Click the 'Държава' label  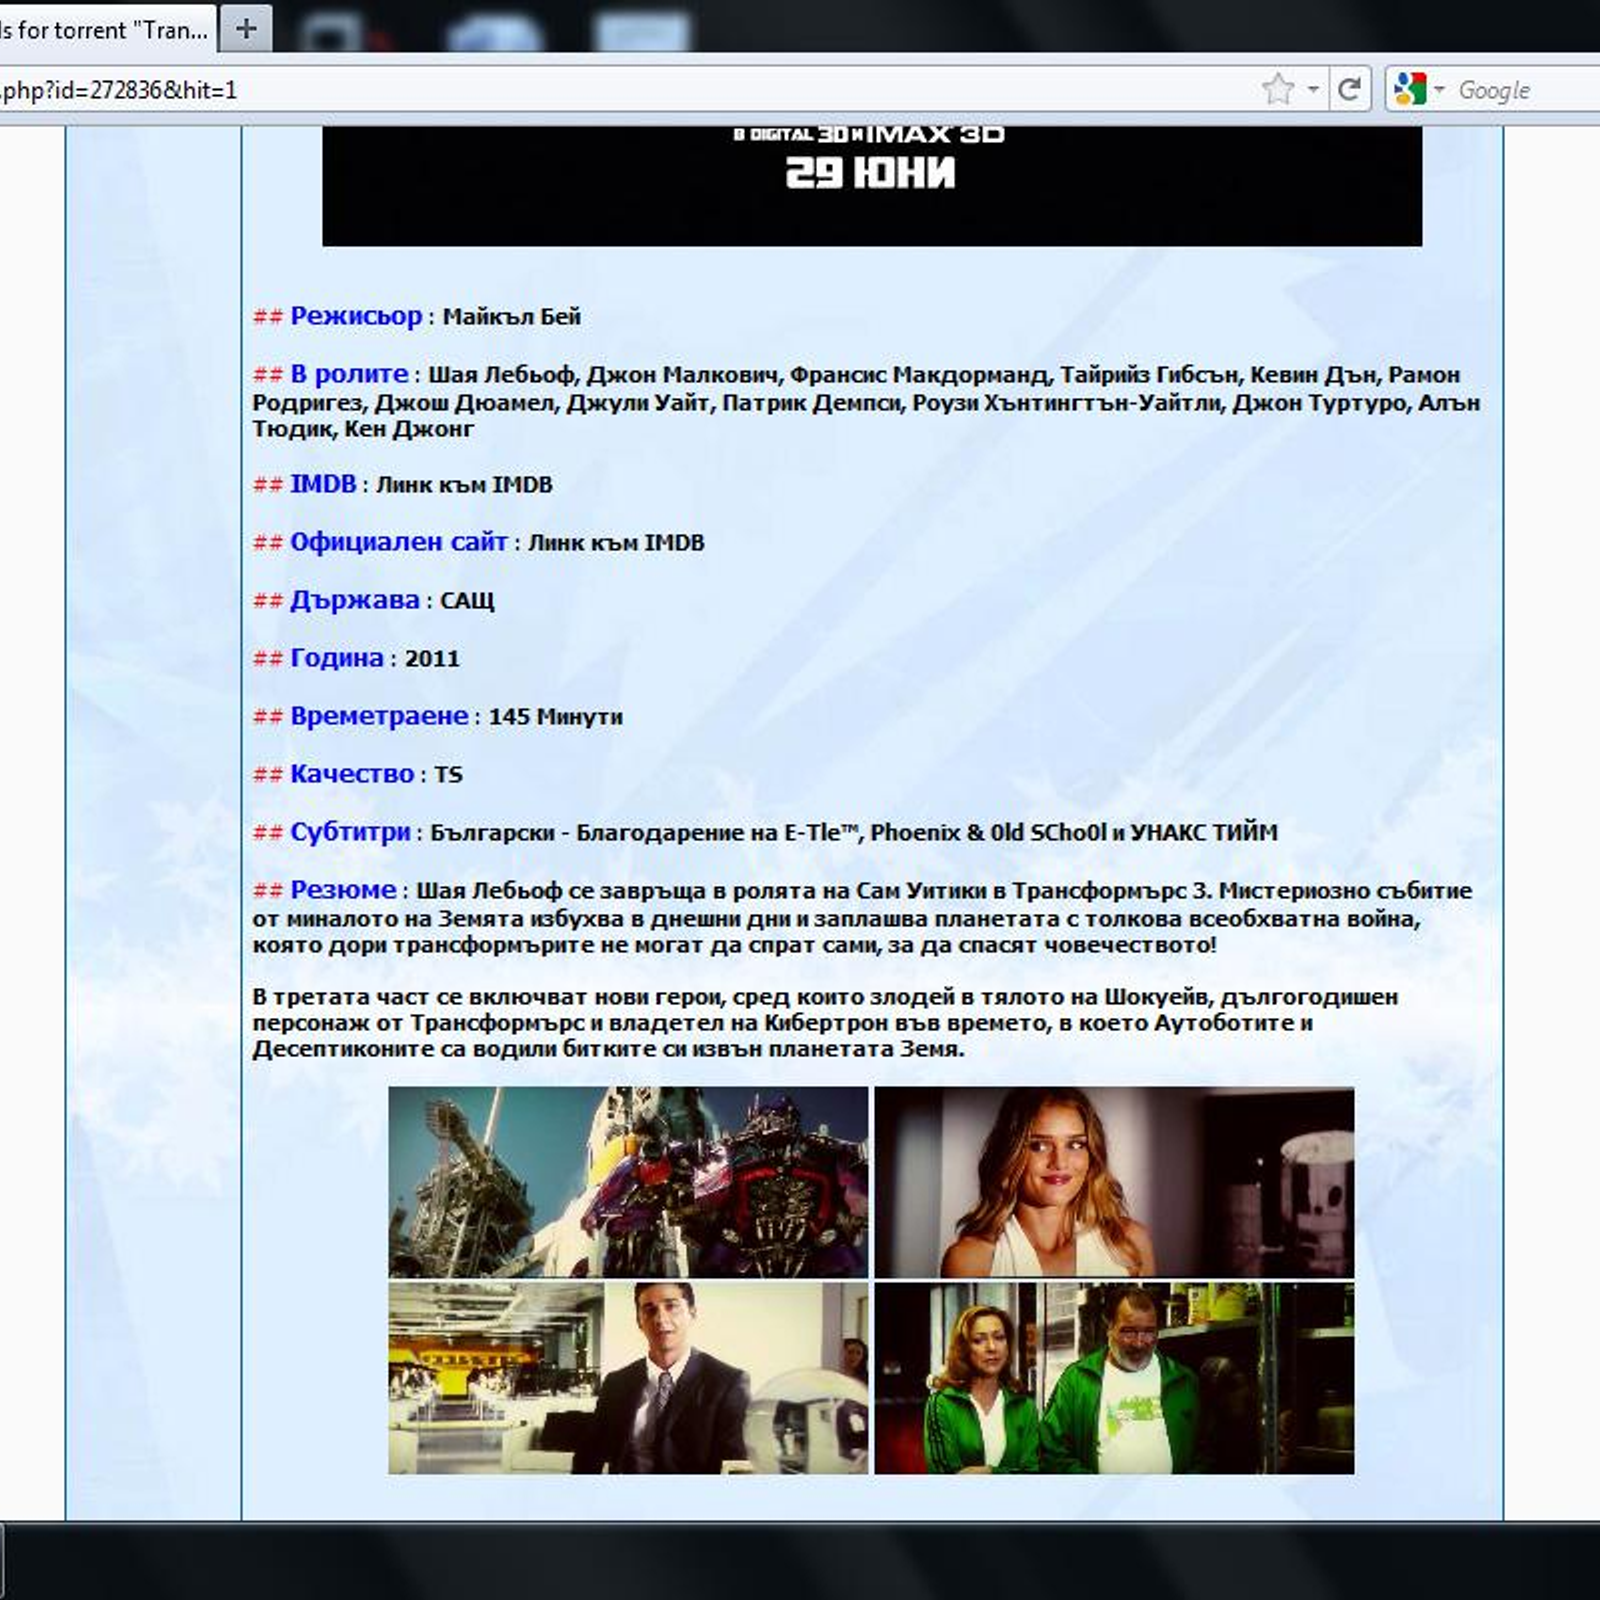coord(355,600)
